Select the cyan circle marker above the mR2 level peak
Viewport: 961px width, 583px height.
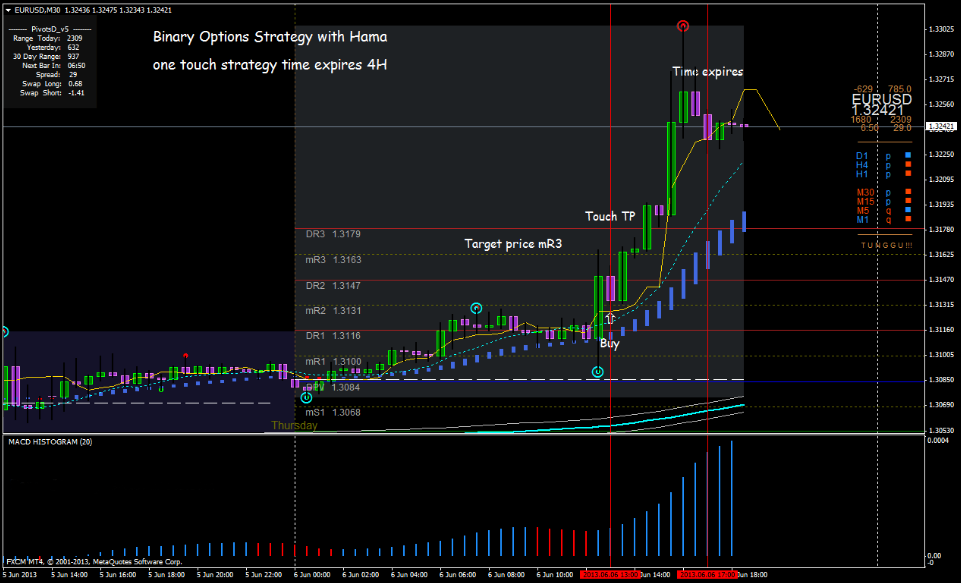click(x=476, y=308)
